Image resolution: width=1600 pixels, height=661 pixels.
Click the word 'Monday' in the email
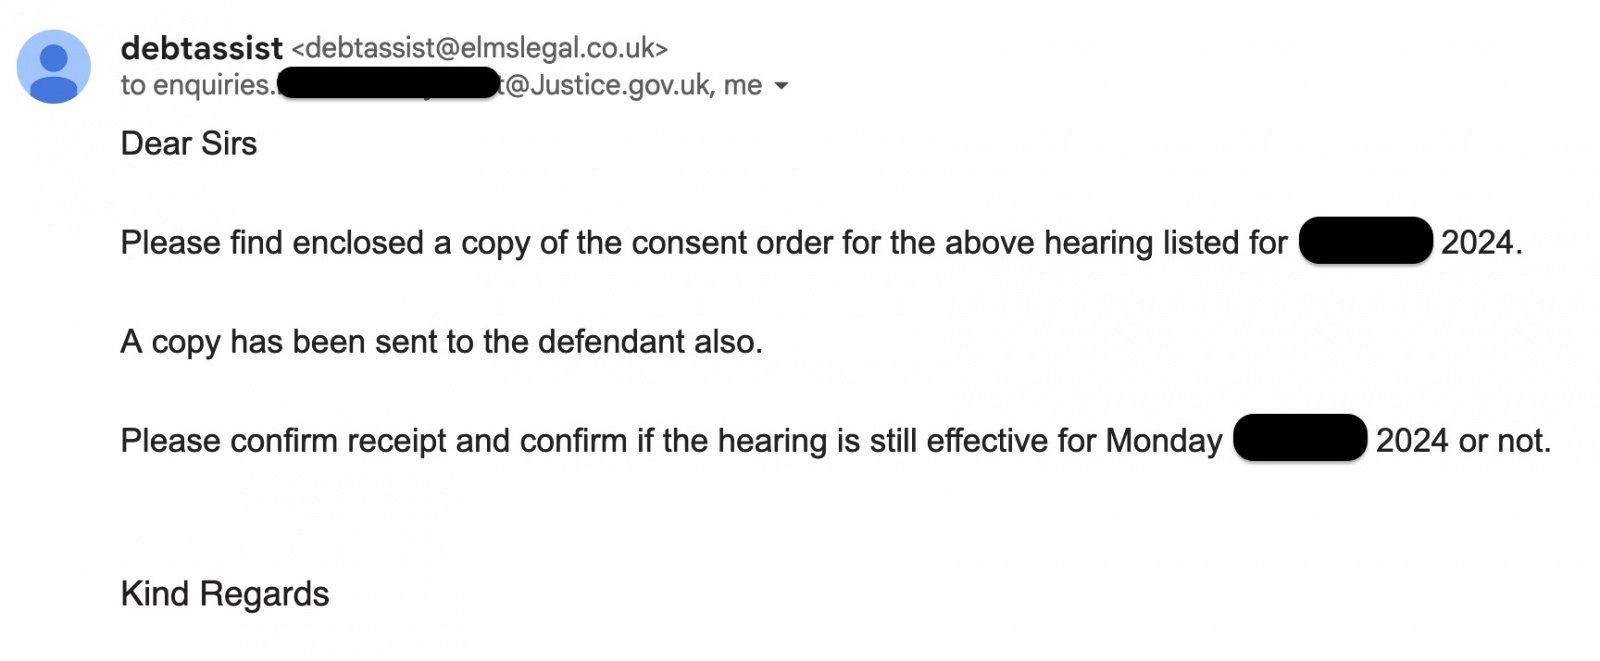[x=1164, y=441]
